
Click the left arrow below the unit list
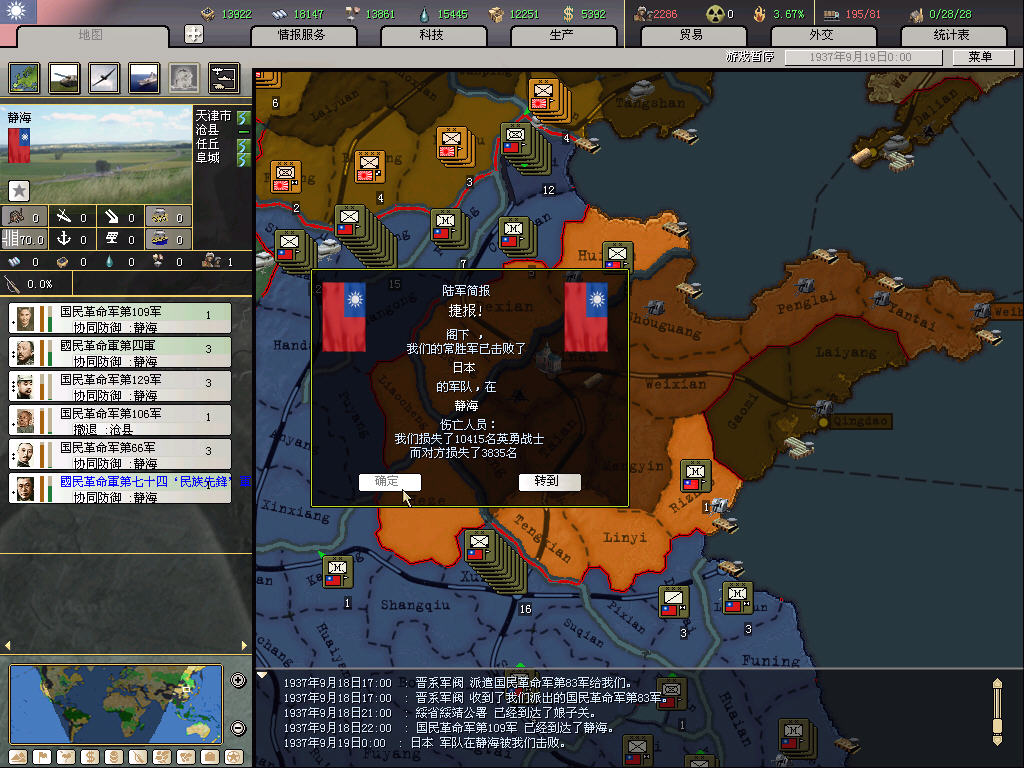coord(8,645)
